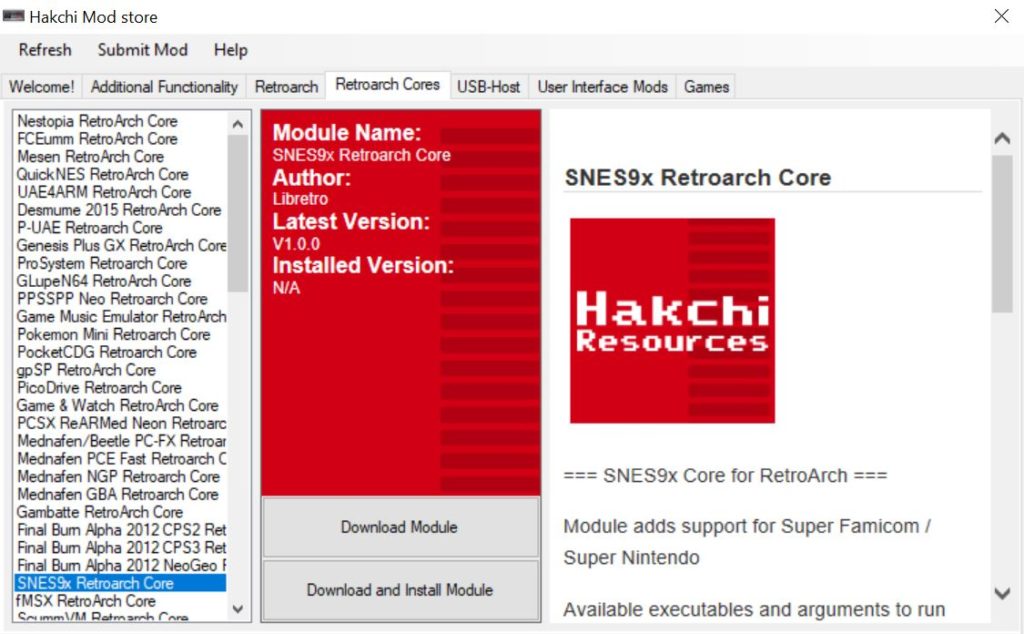Click description pane scroll-down arrow
Viewport: 1024px width, 634px height.
(1002, 593)
